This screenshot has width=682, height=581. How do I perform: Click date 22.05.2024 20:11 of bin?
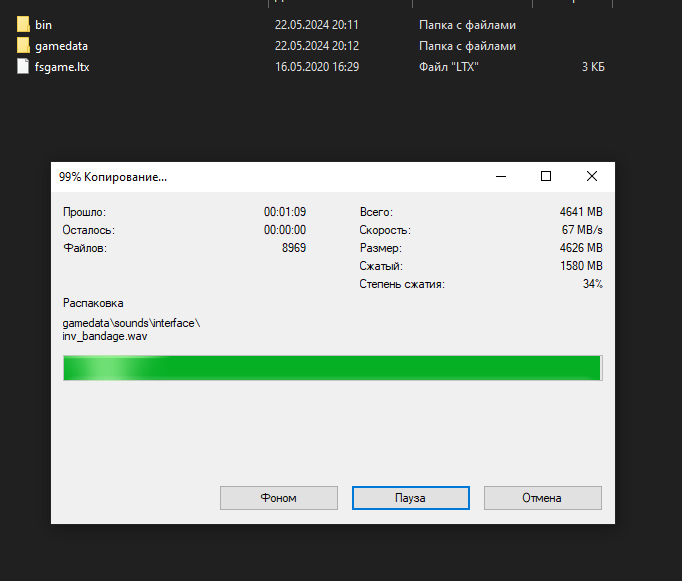coord(317,25)
